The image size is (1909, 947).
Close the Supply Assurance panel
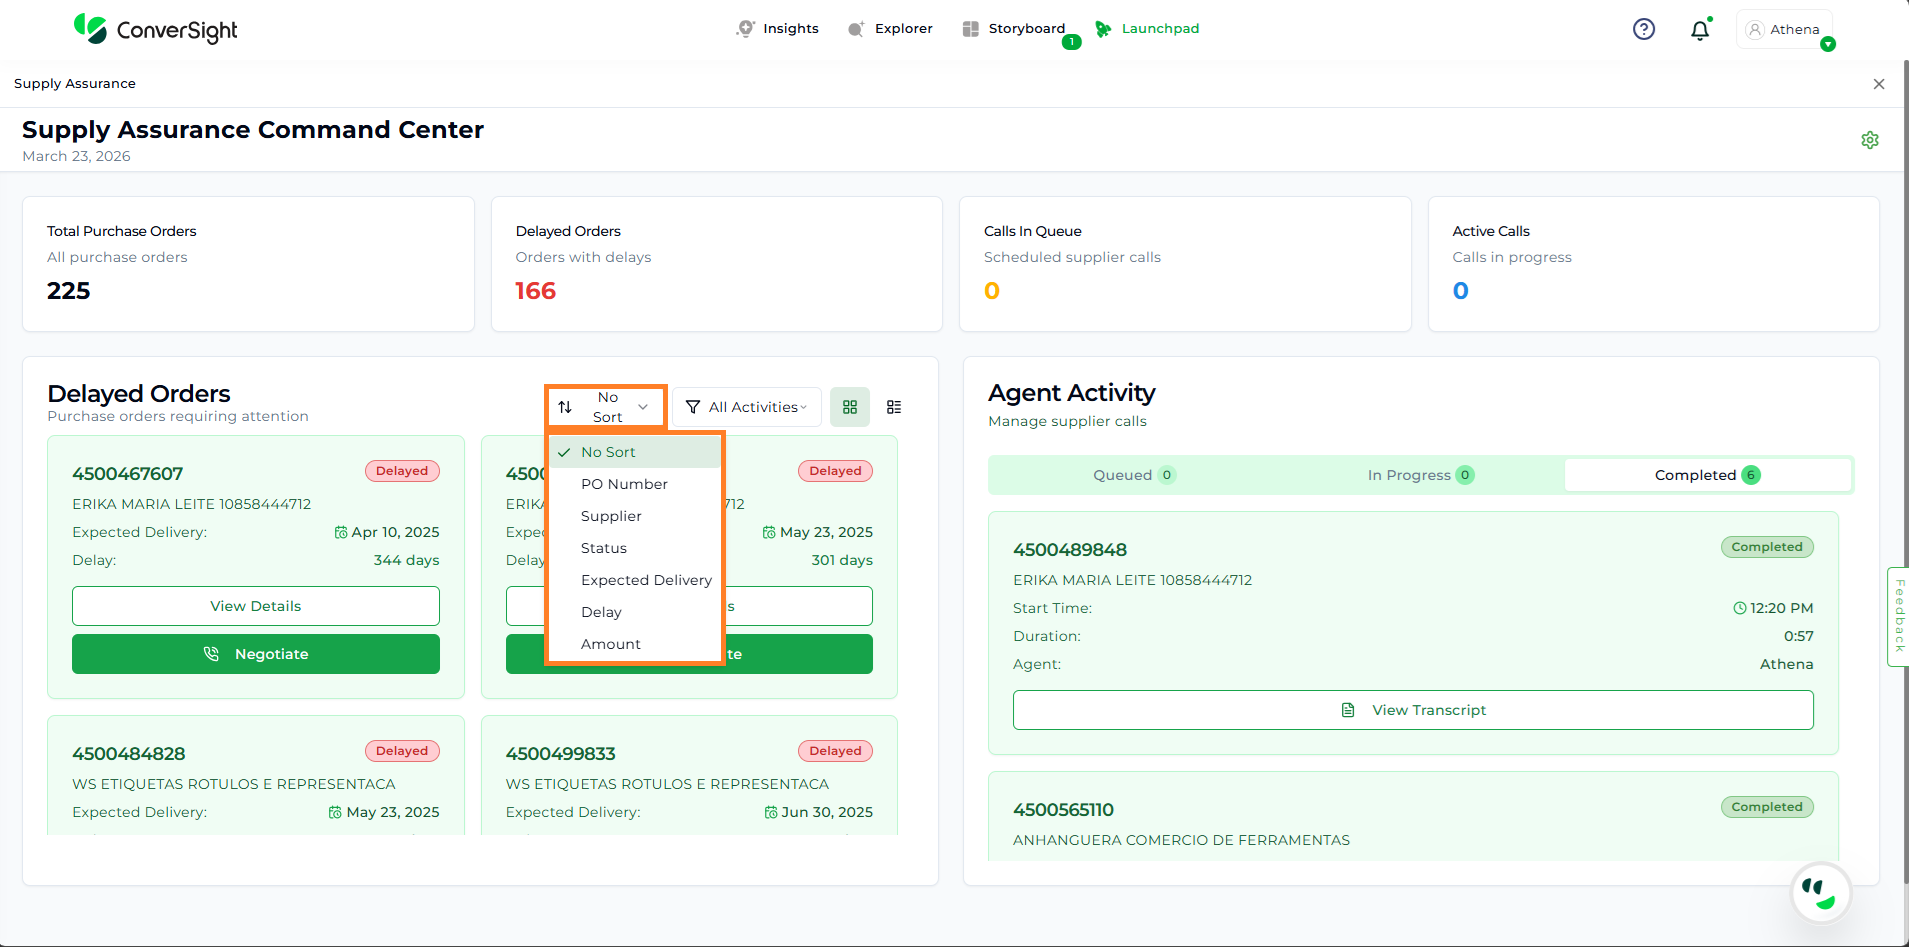click(x=1878, y=84)
